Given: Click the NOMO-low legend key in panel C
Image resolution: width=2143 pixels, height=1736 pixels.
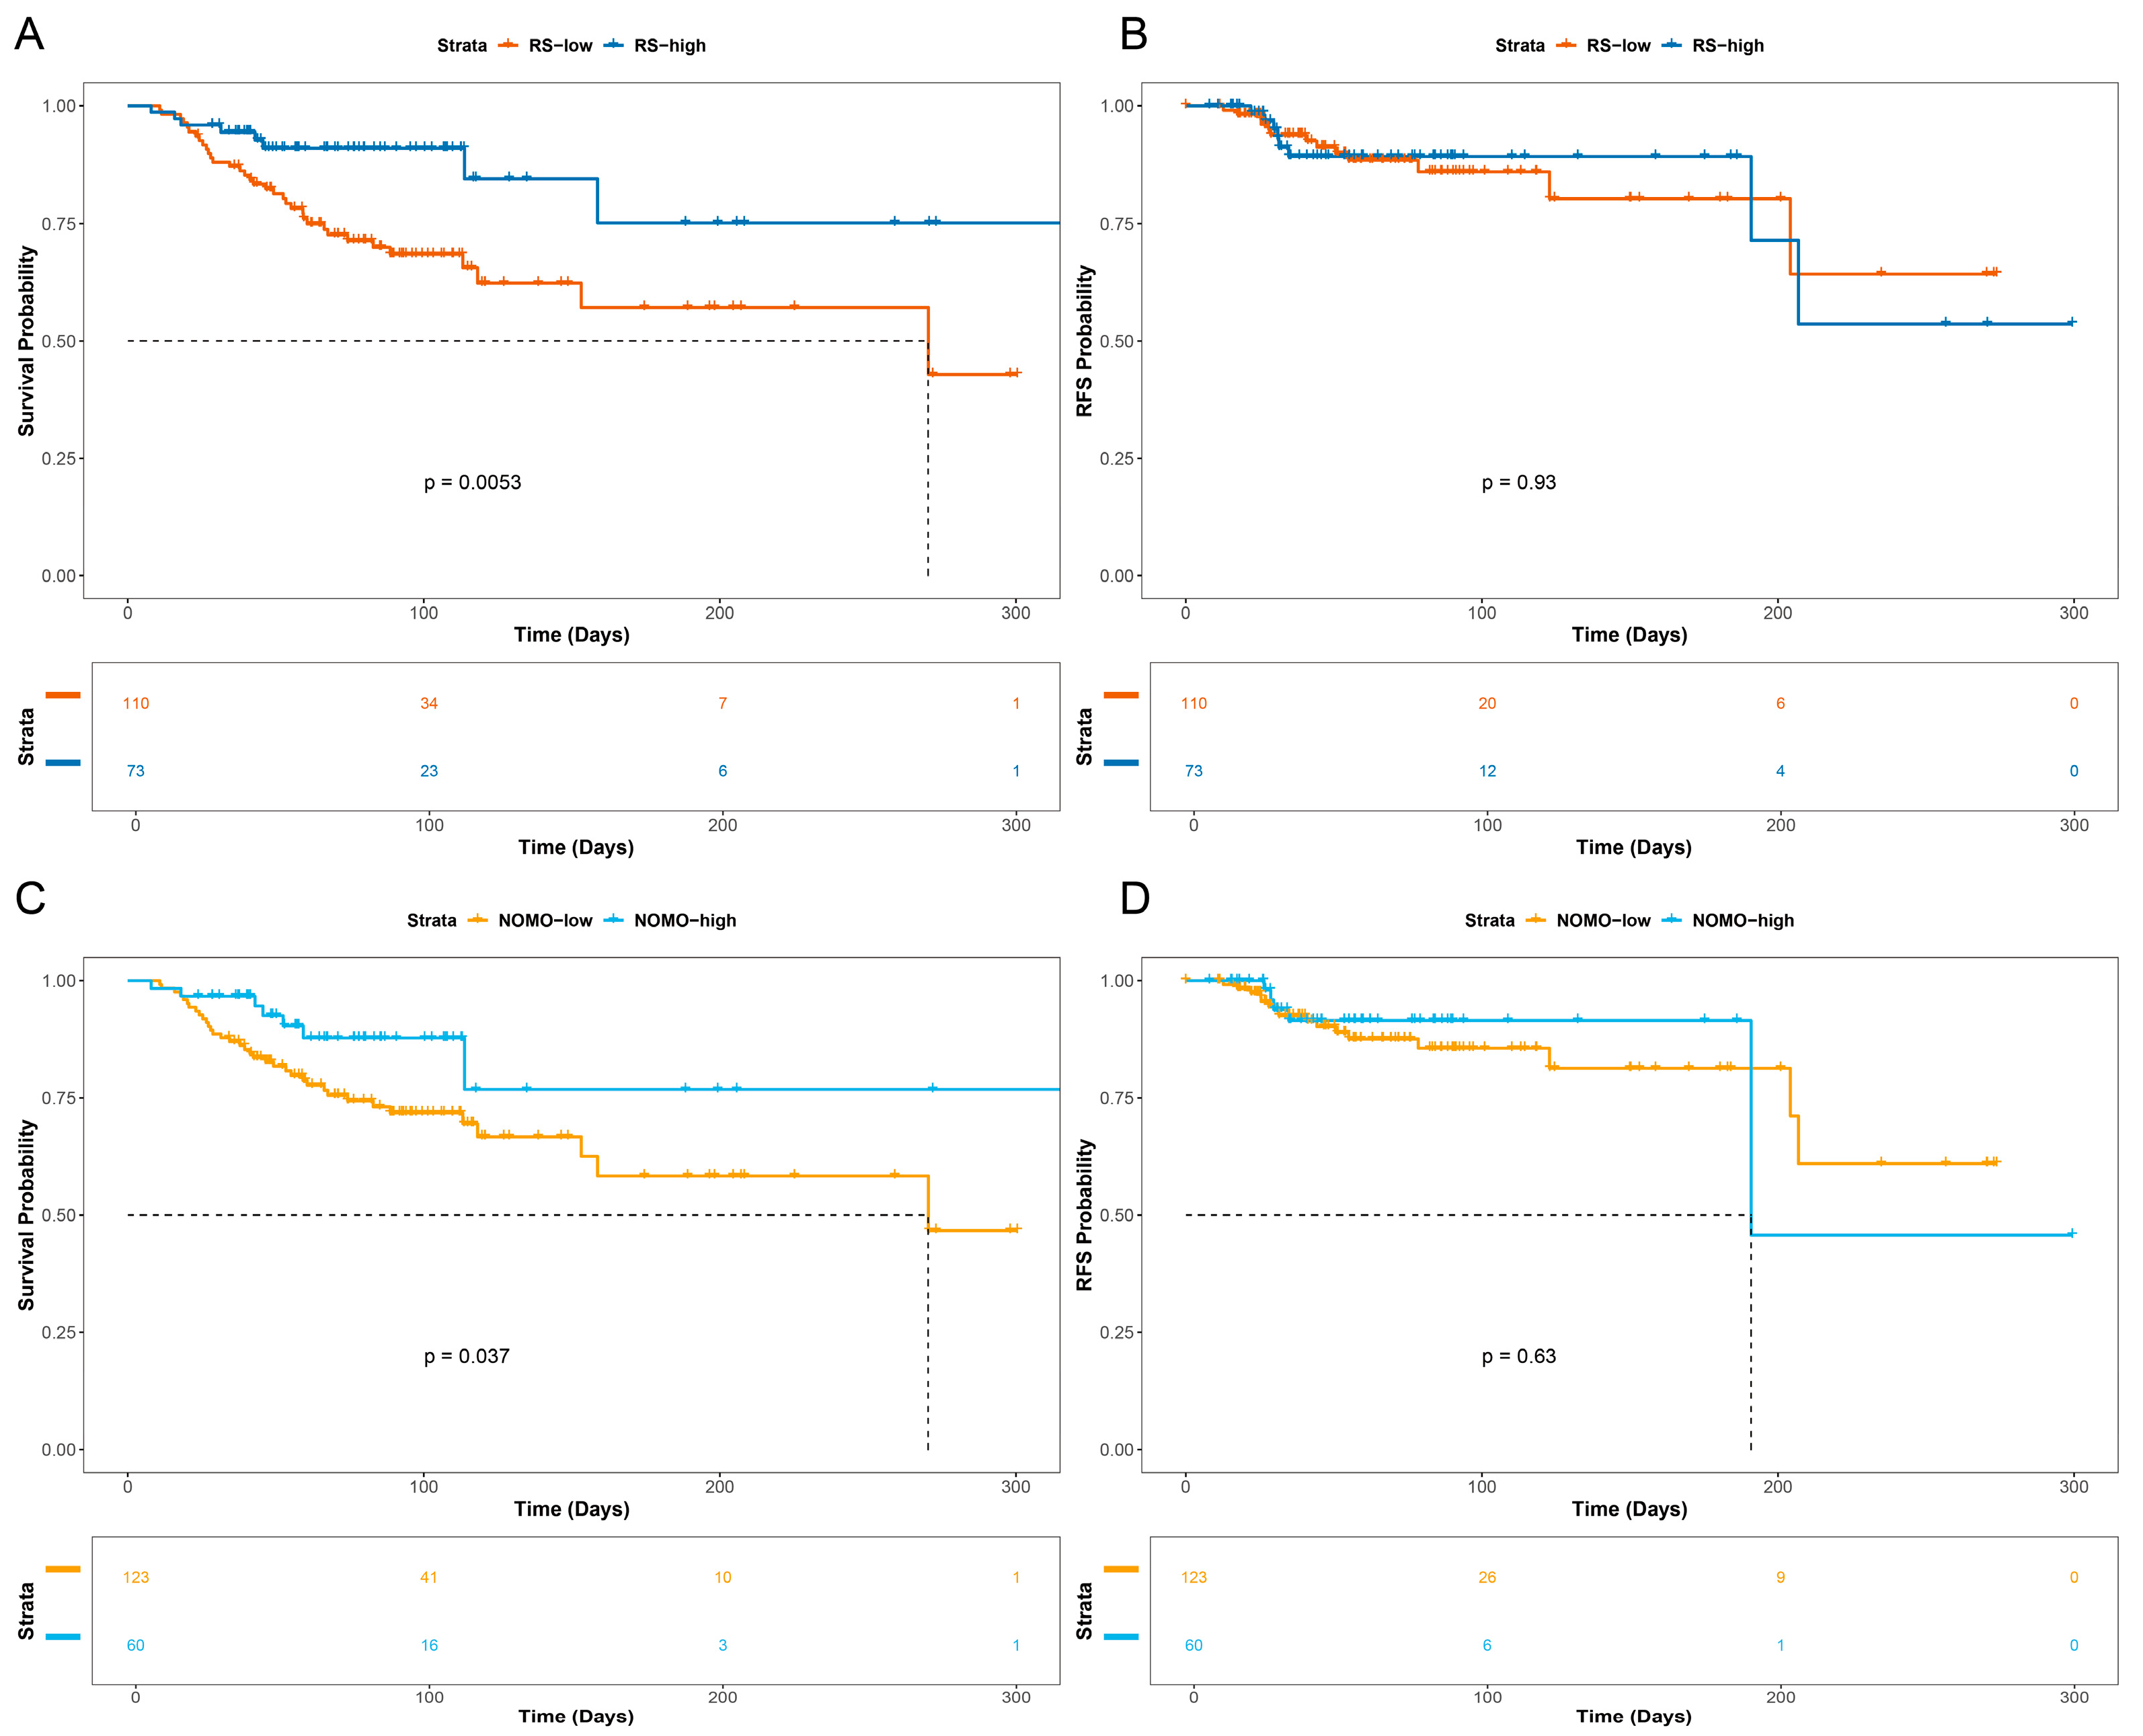Looking at the screenshot, I should pyautogui.click(x=478, y=920).
